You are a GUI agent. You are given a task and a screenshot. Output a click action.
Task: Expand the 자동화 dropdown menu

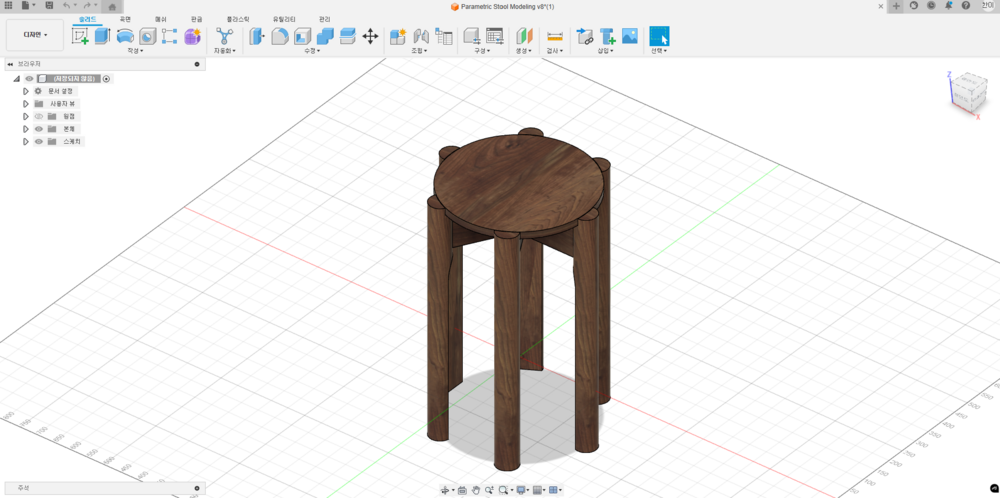(224, 50)
